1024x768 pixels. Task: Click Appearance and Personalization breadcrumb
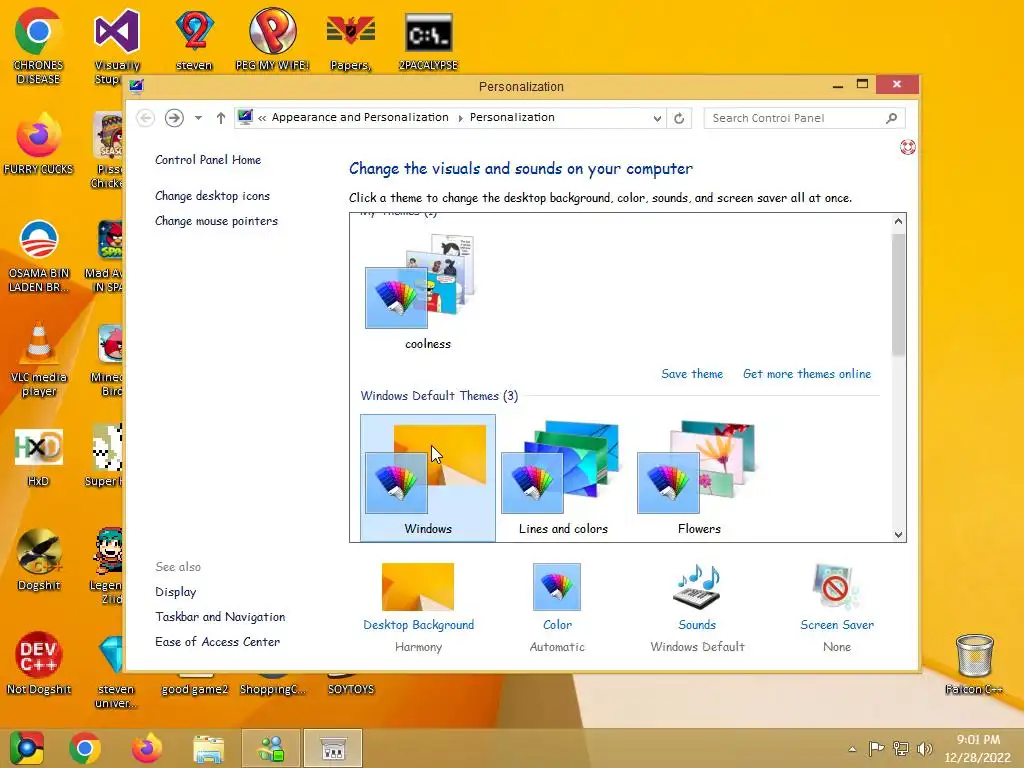360,118
